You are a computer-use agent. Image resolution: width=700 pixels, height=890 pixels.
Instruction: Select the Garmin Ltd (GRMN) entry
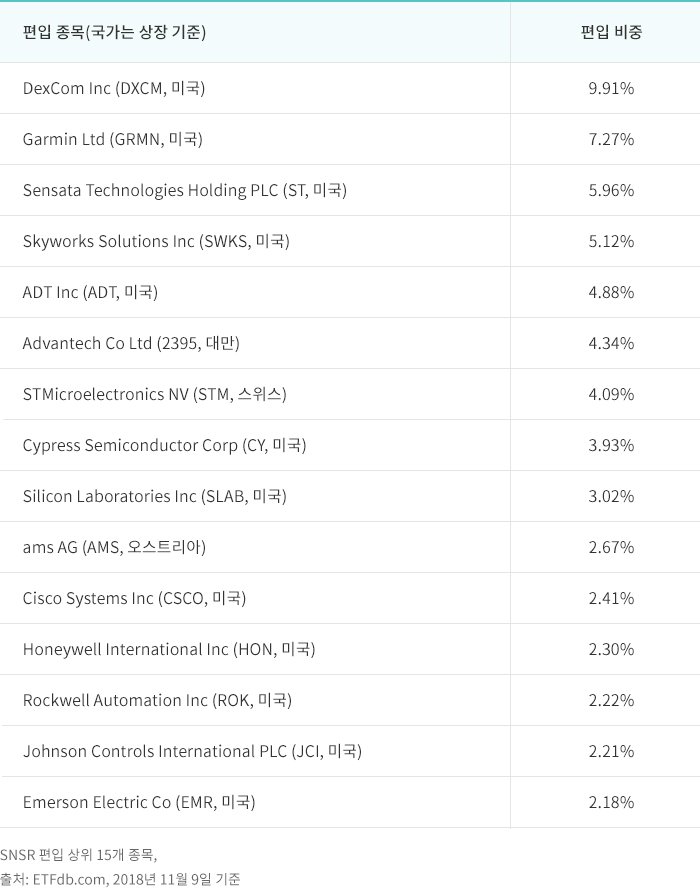113,139
